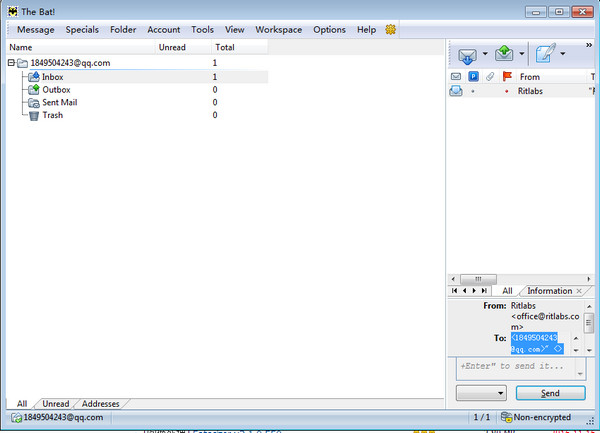Click the Send button
600x433 pixels.
[550, 393]
